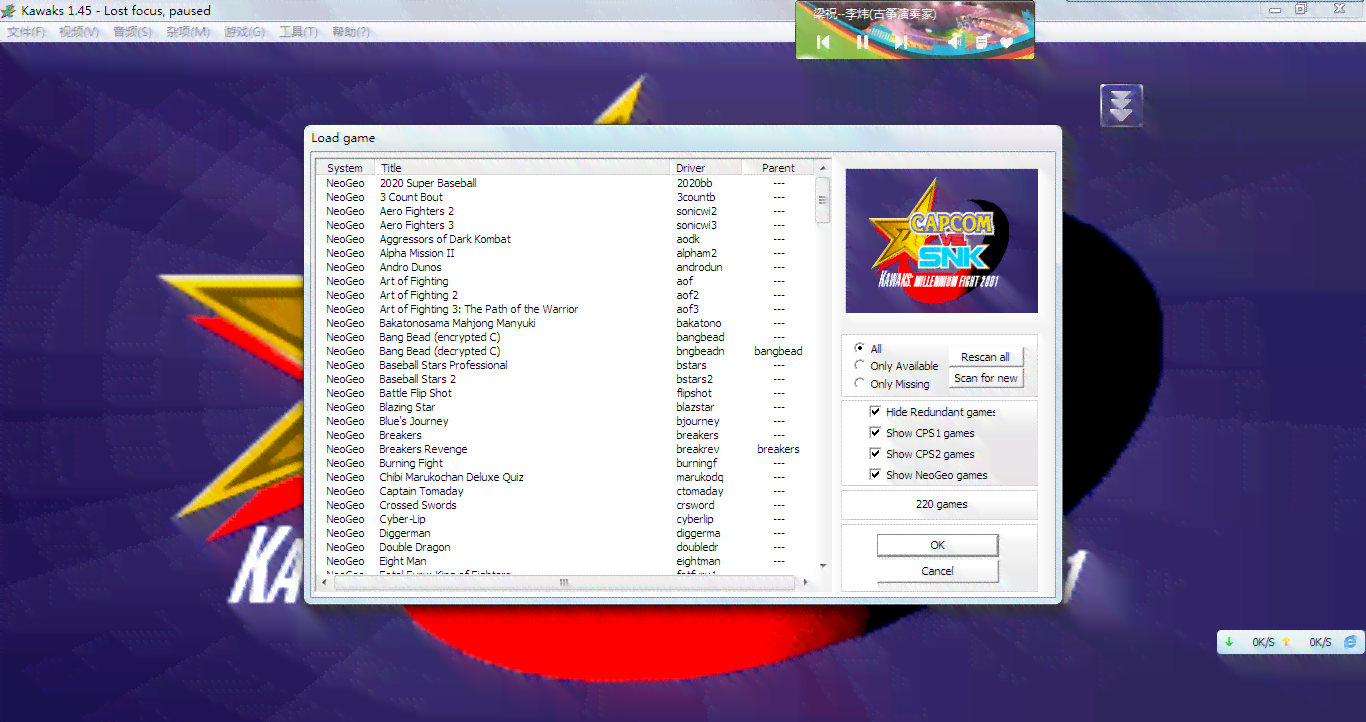Select Aggressors of Dark Kombat row

click(x=566, y=239)
